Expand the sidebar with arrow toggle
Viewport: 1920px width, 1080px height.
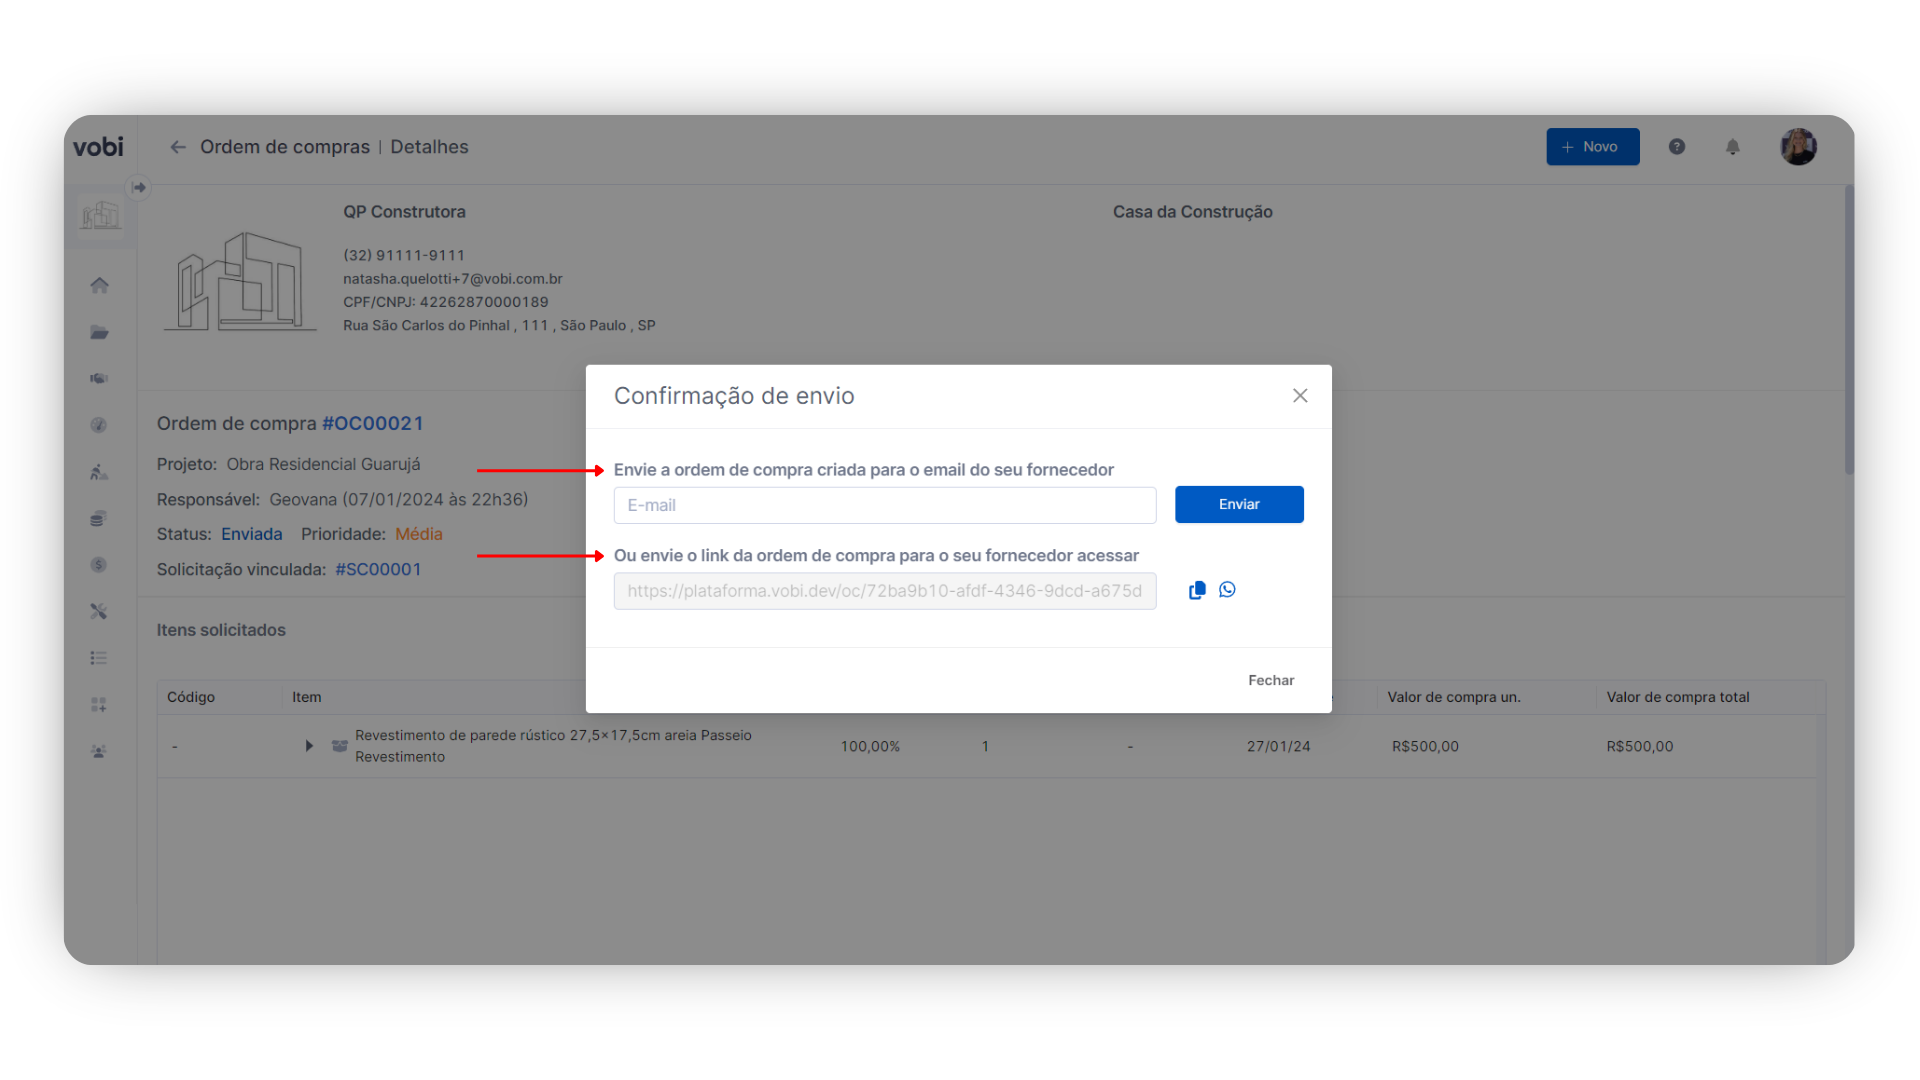(x=139, y=187)
